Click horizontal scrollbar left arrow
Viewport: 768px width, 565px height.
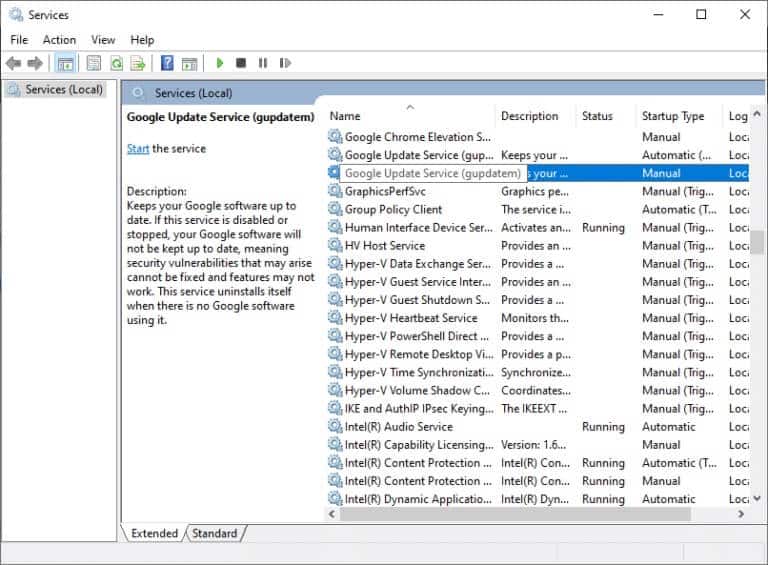pyautogui.click(x=332, y=514)
